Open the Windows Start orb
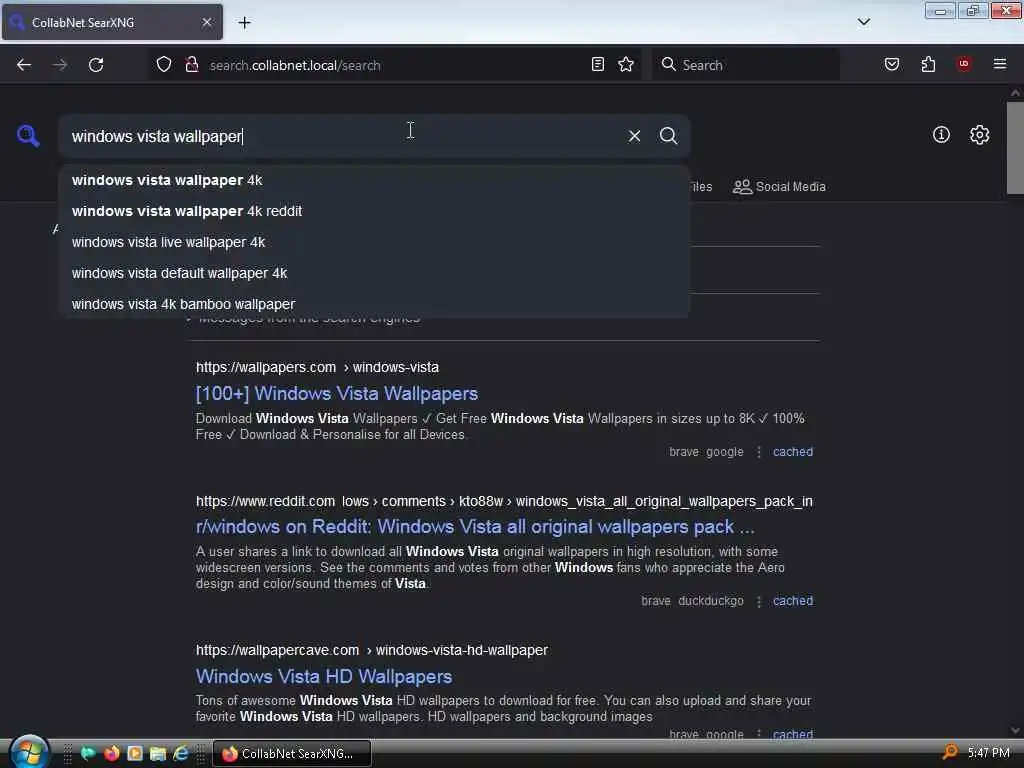 pyautogui.click(x=29, y=752)
